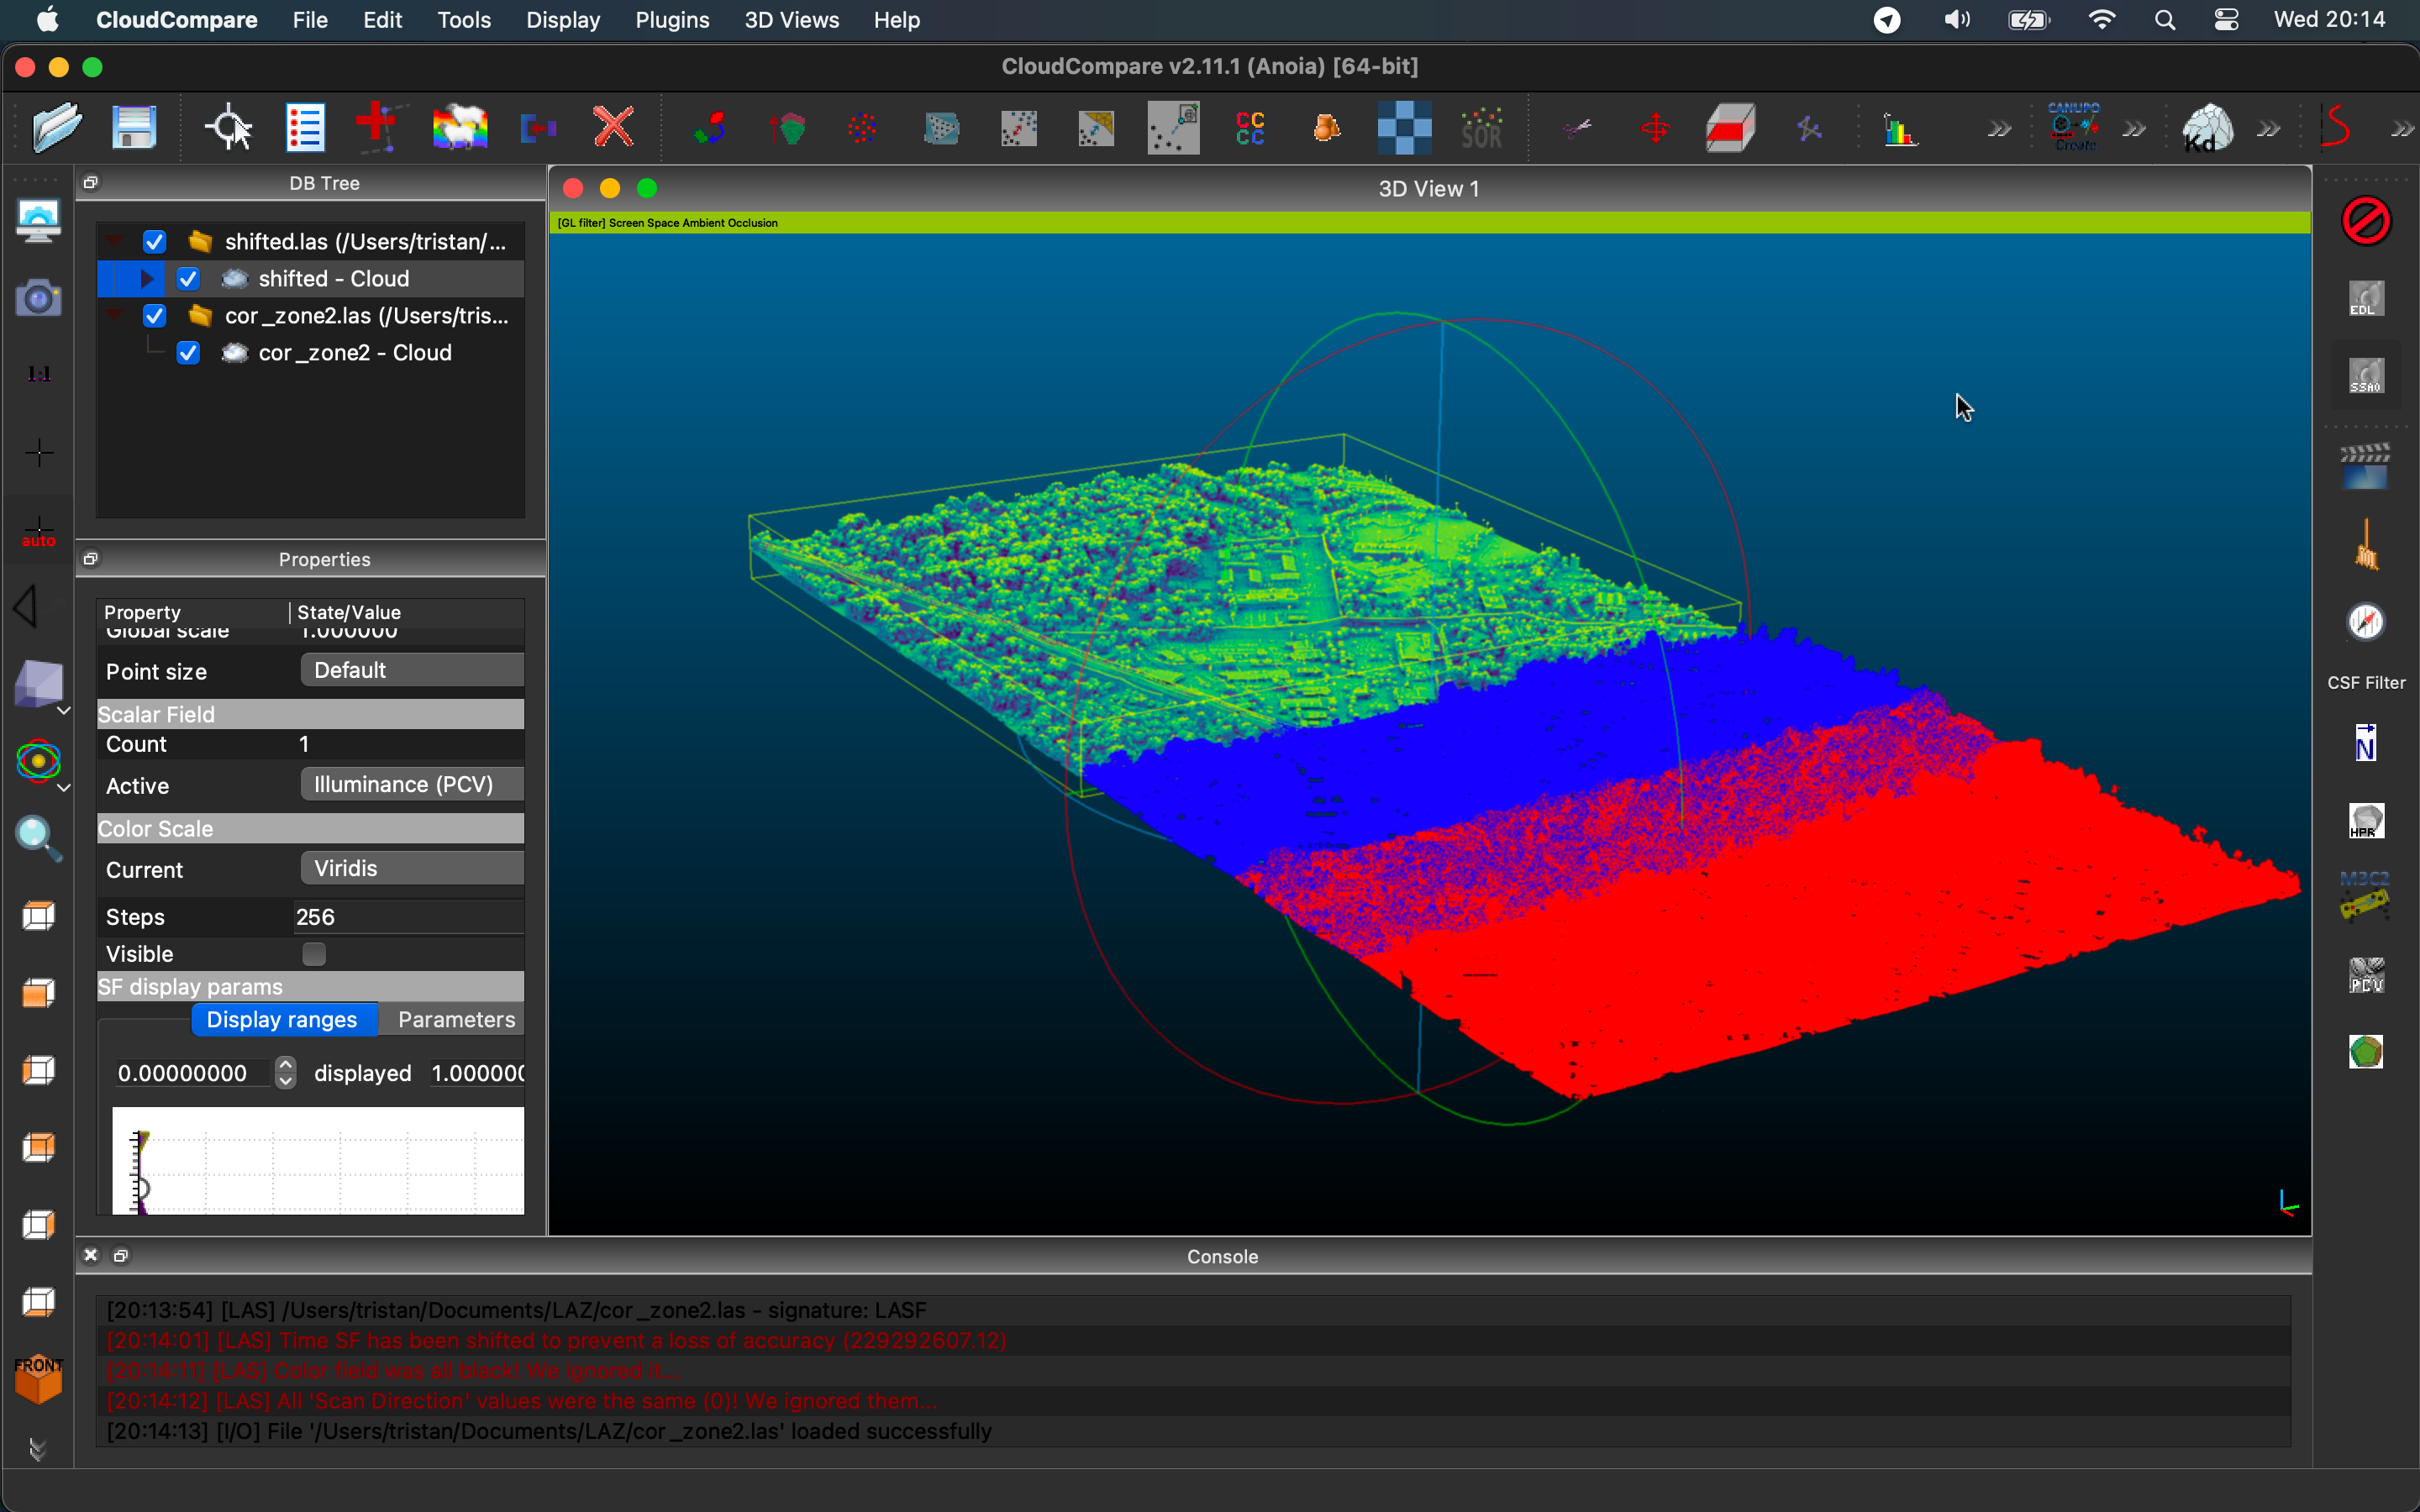Image resolution: width=2420 pixels, height=1512 pixels.
Task: Uncheck the shifted - Cloud checkbox
Action: click(x=188, y=279)
